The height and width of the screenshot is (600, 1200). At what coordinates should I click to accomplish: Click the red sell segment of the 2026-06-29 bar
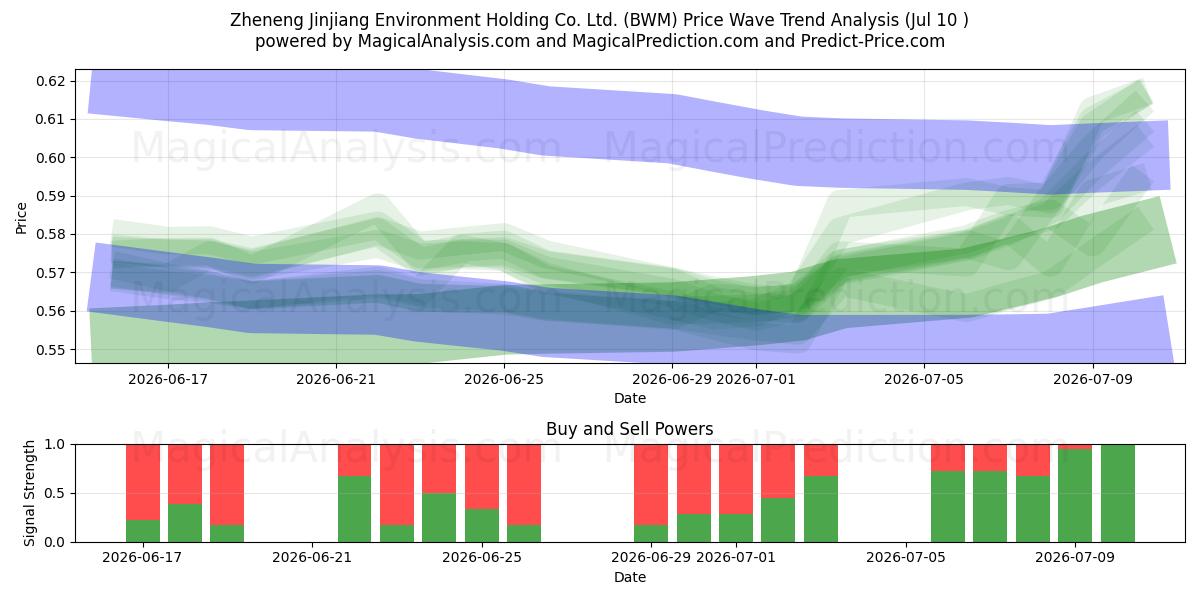click(x=651, y=485)
